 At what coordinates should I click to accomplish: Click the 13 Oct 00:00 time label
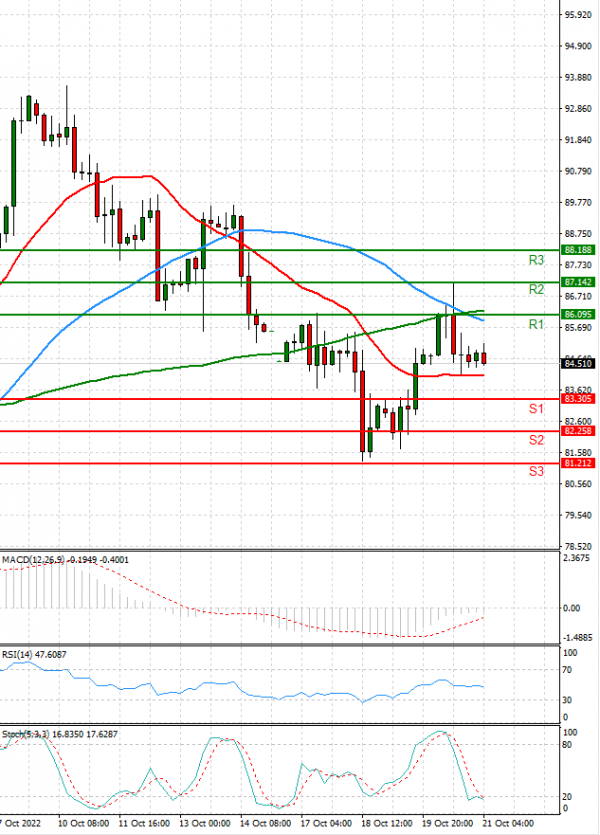205,823
